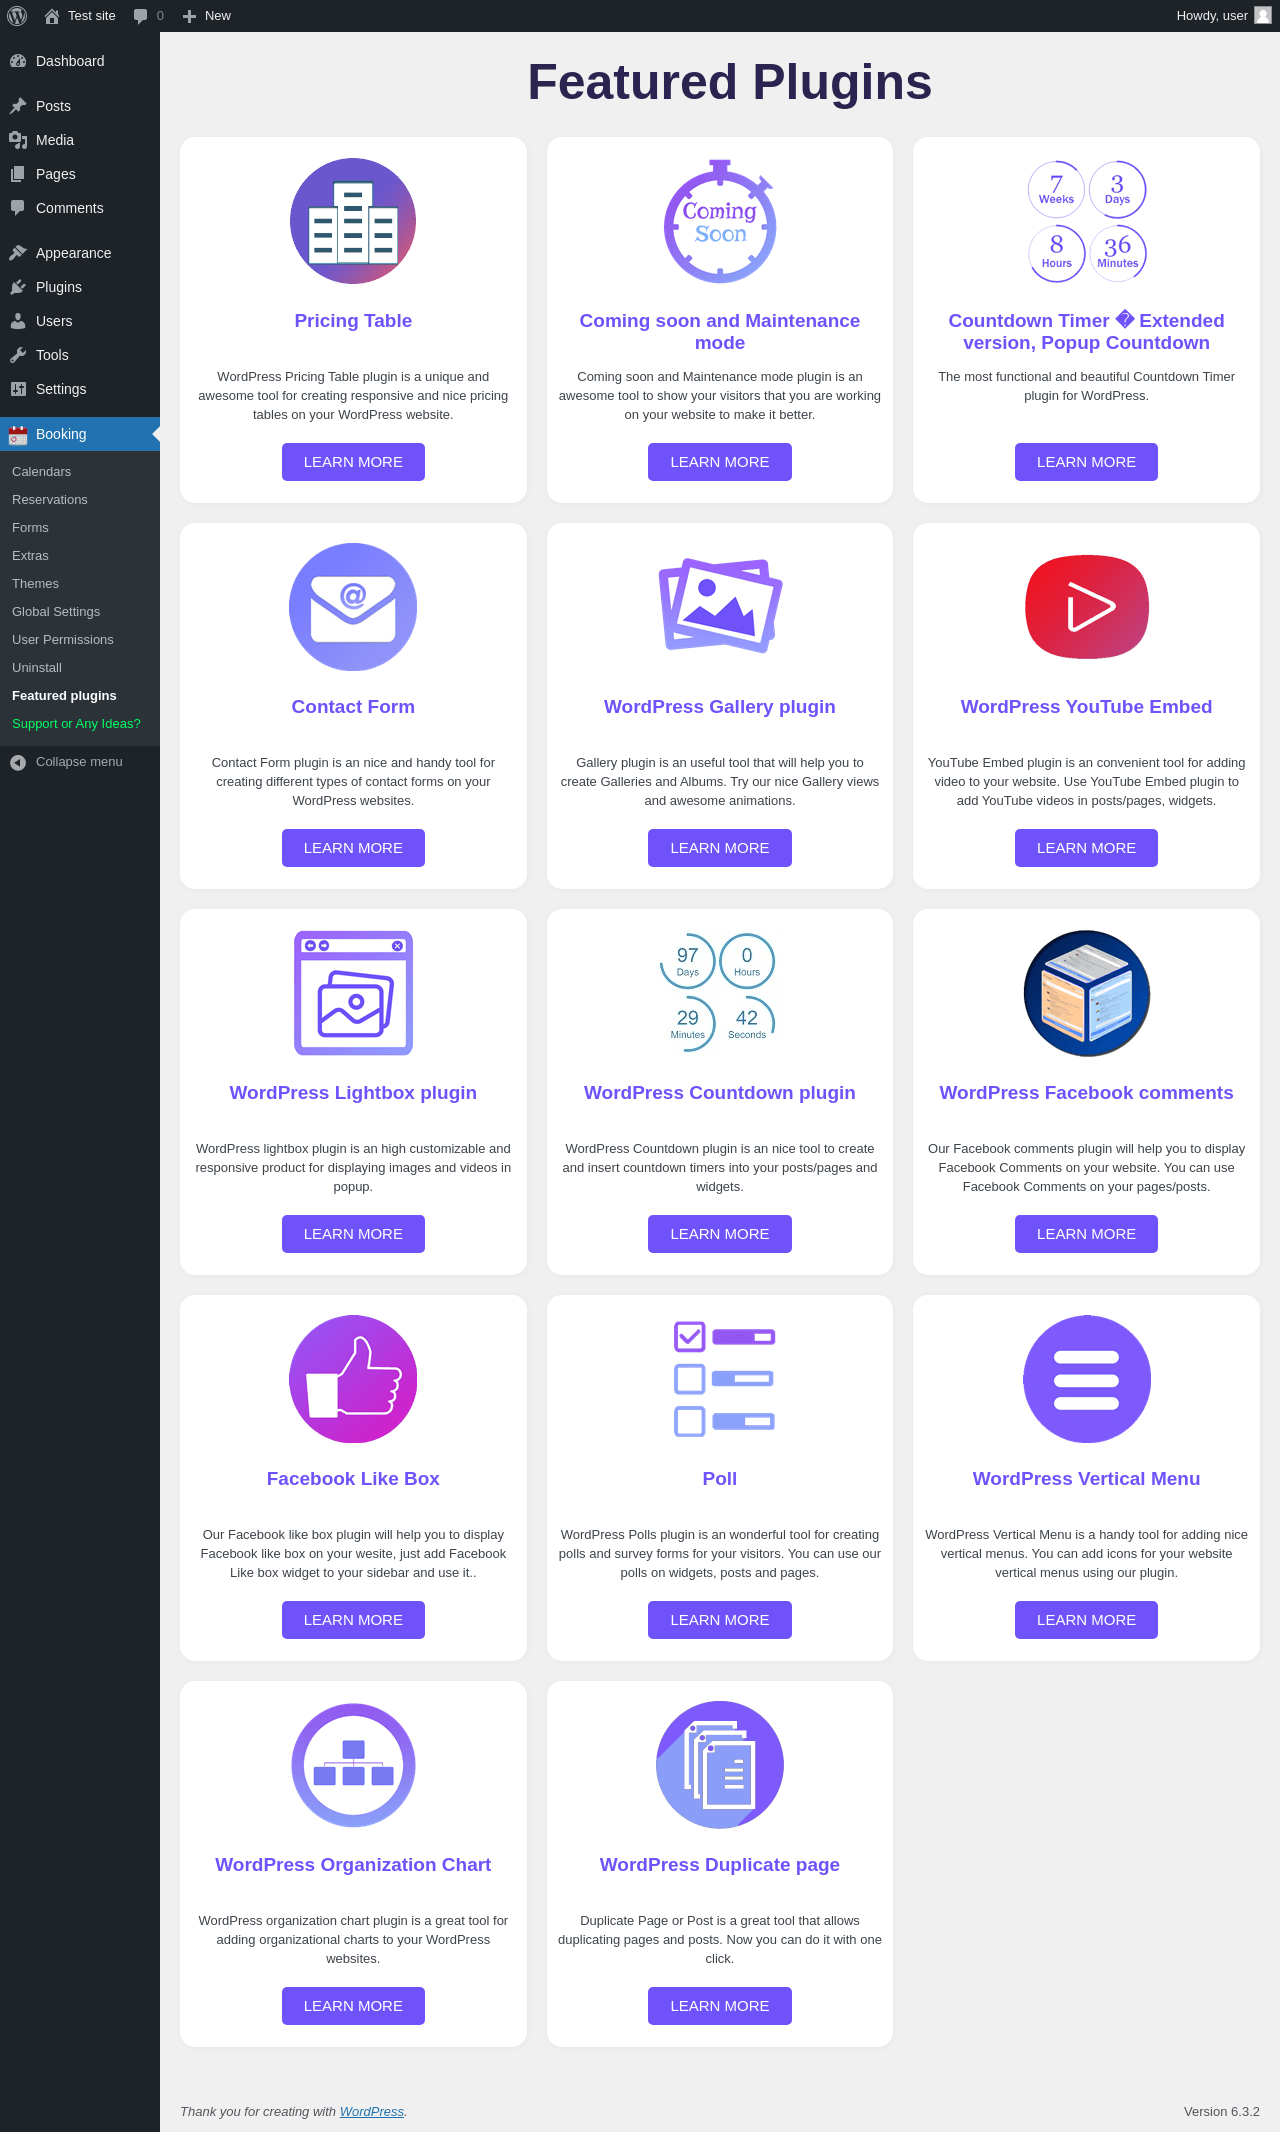The width and height of the screenshot is (1280, 2132).
Task: Click the Users person icon in sidebar
Action: [x=18, y=321]
